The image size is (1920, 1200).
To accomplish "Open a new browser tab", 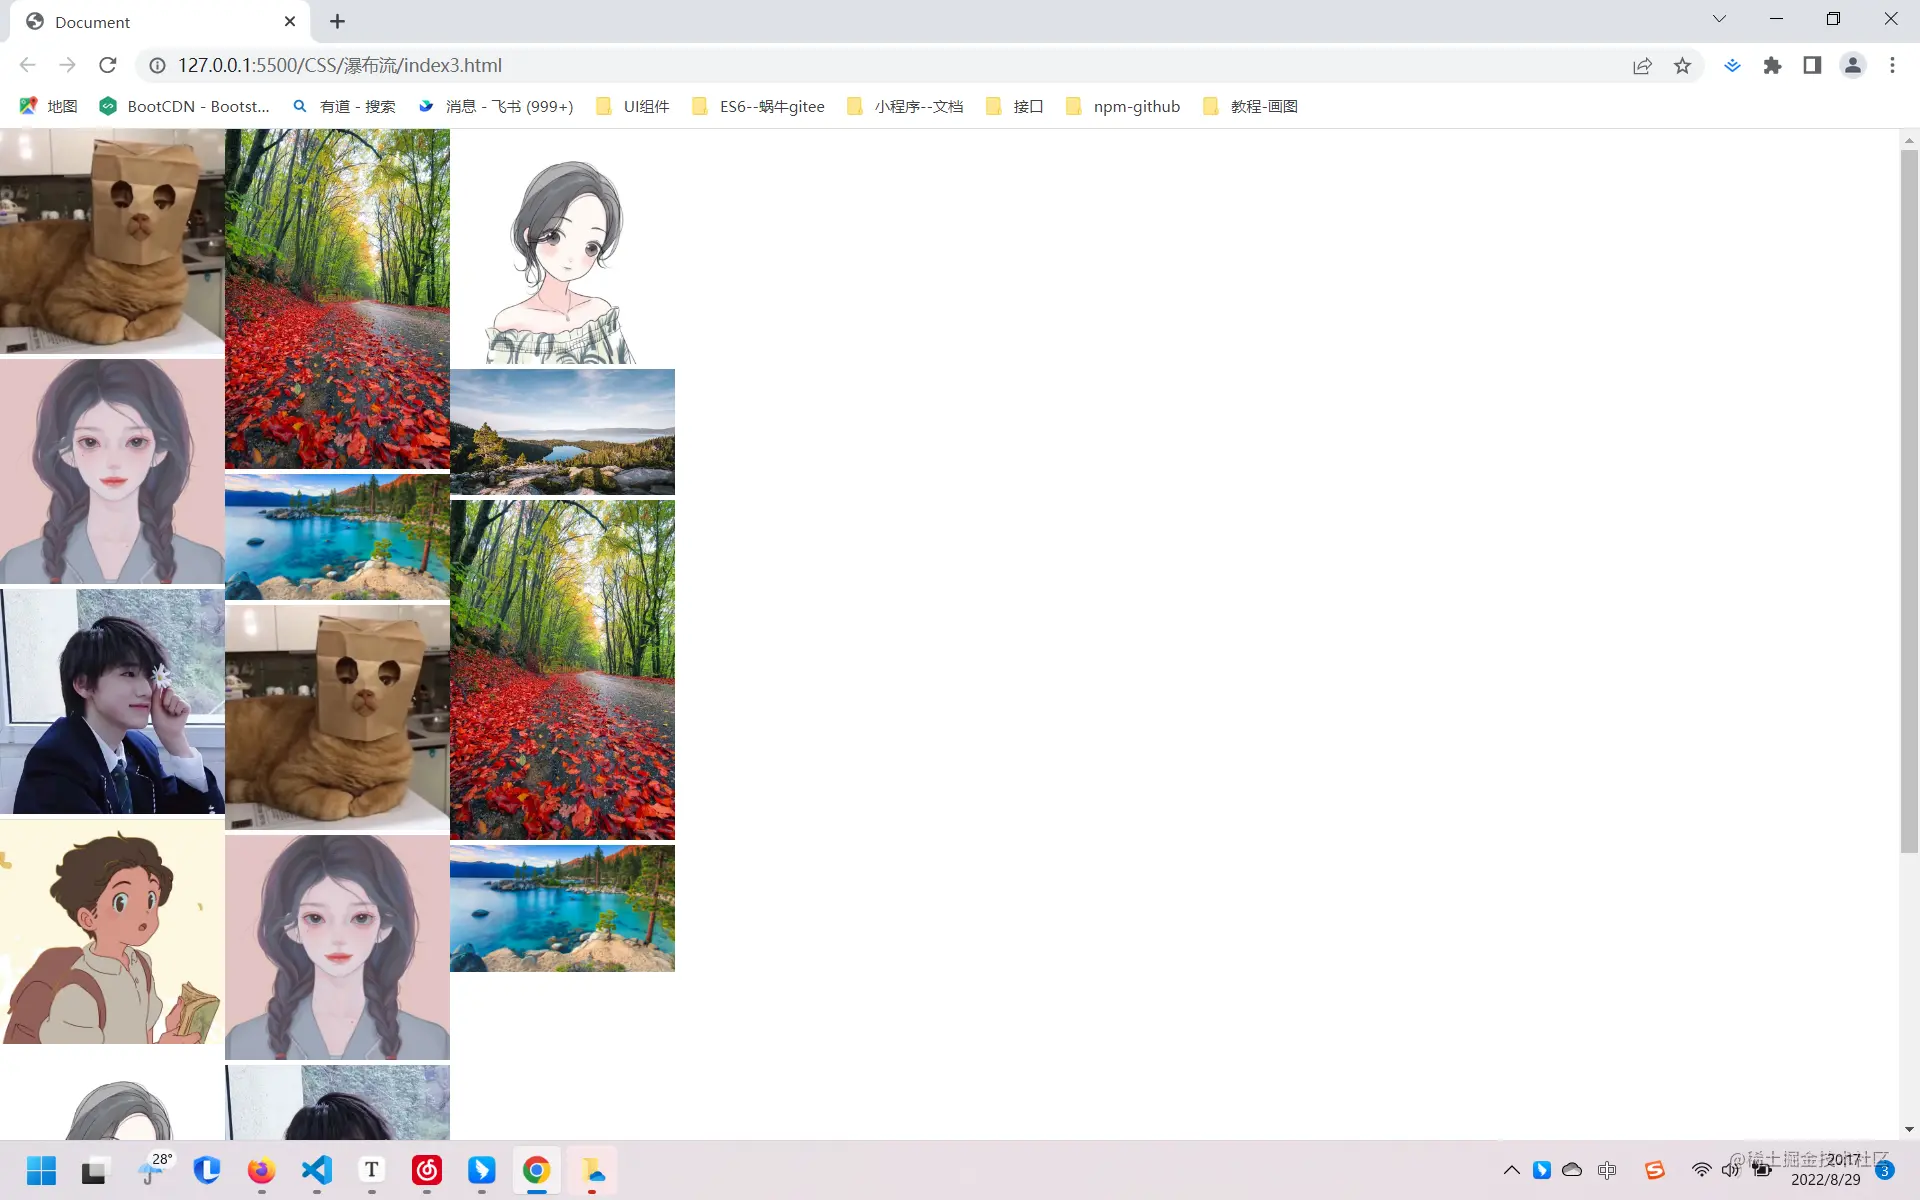I will pyautogui.click(x=337, y=21).
